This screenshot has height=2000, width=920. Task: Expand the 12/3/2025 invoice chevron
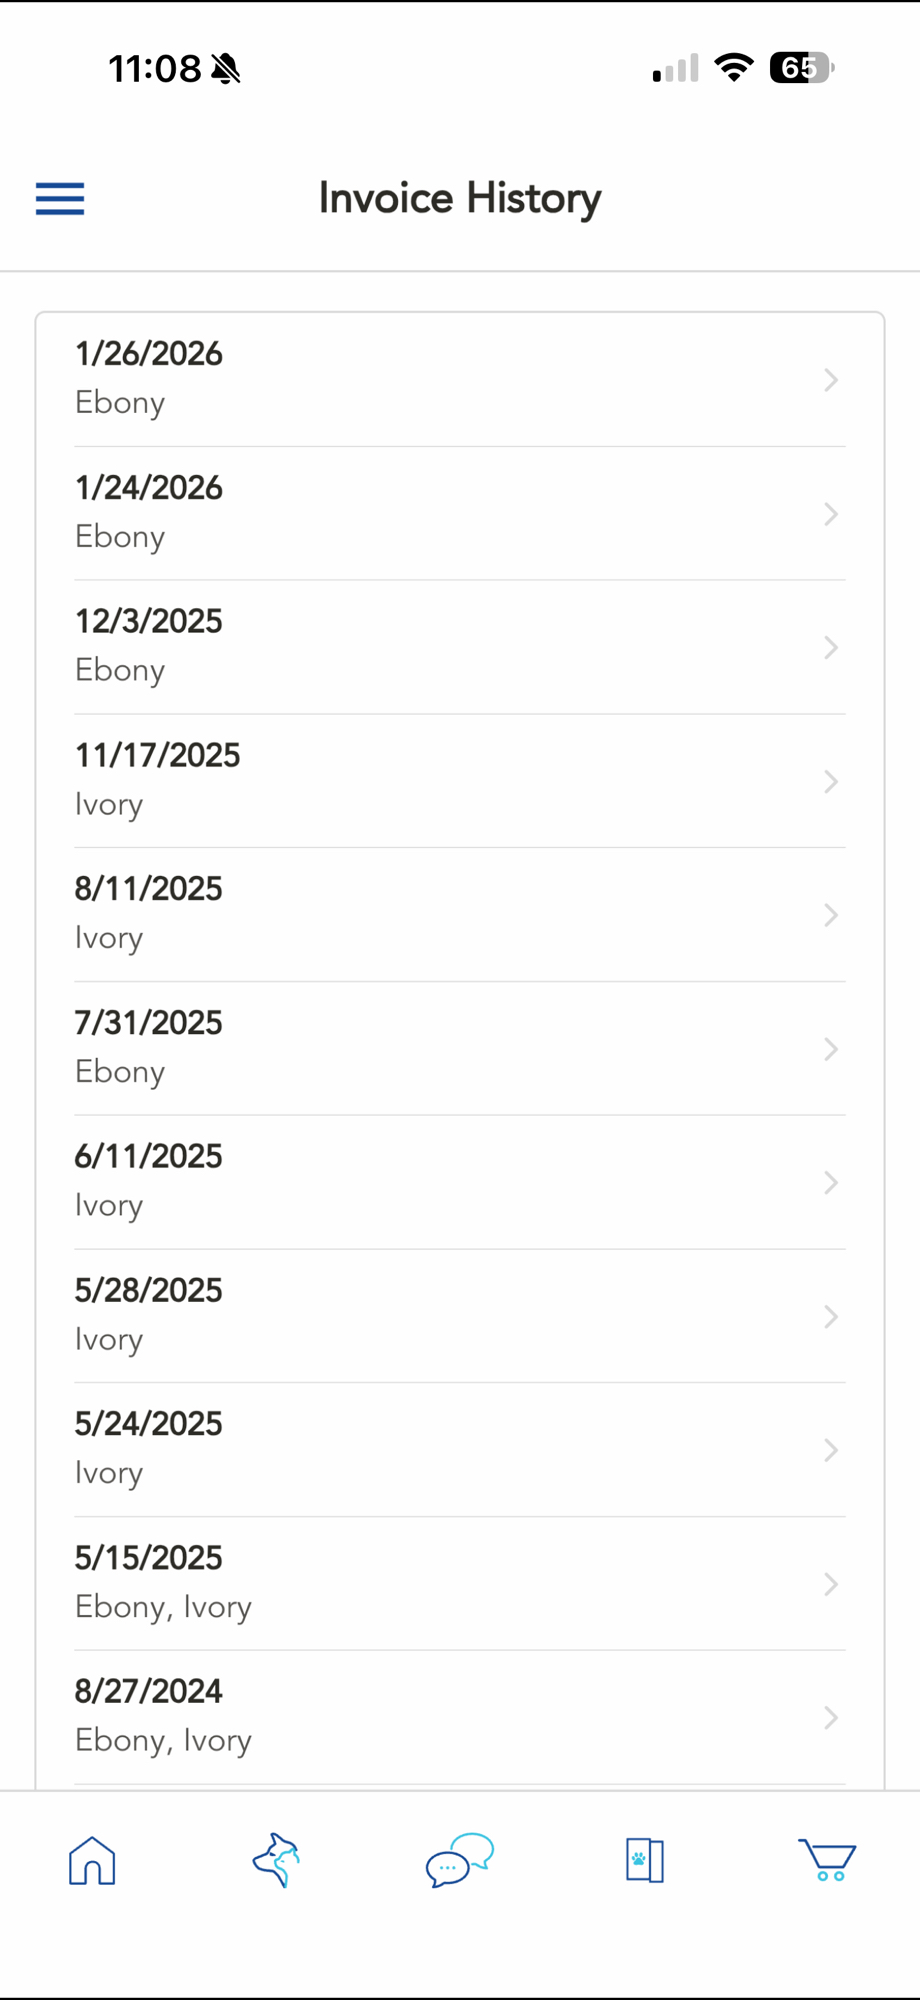(x=830, y=648)
